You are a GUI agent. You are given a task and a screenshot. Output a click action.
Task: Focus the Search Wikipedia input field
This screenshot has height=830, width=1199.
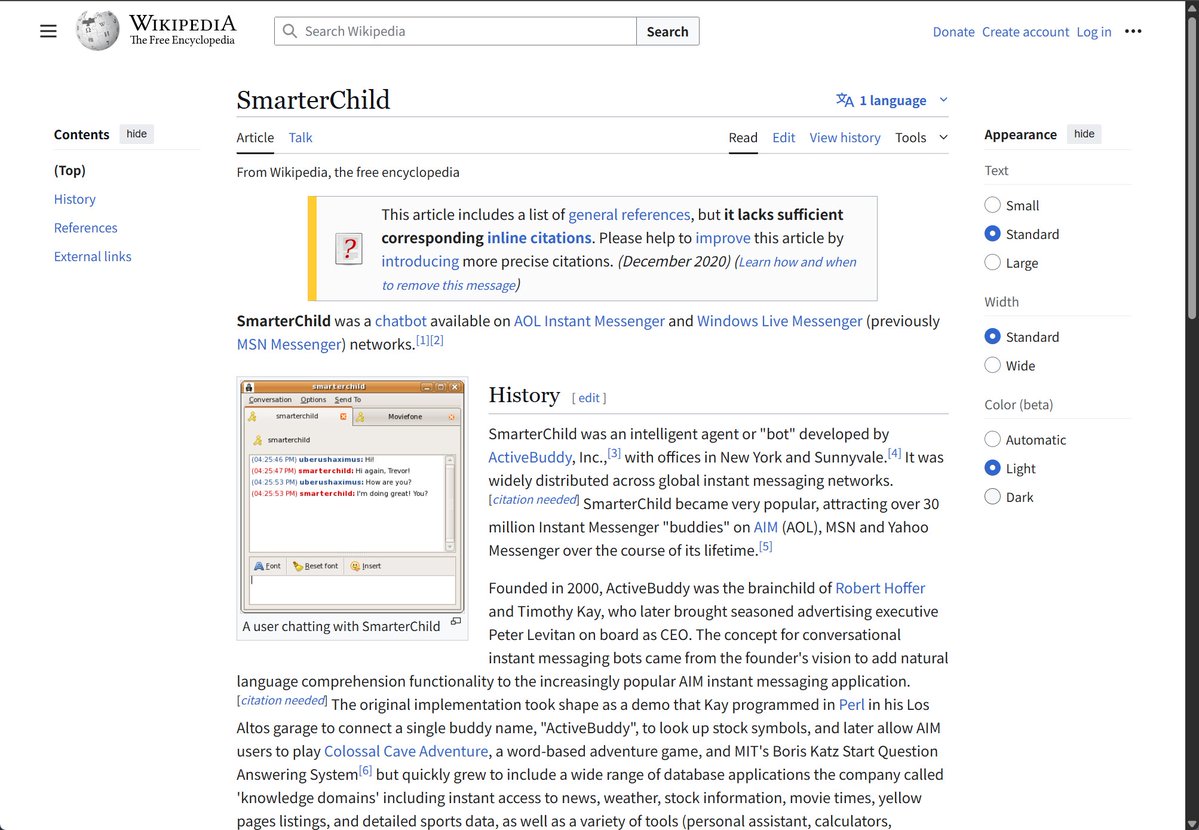(x=455, y=31)
